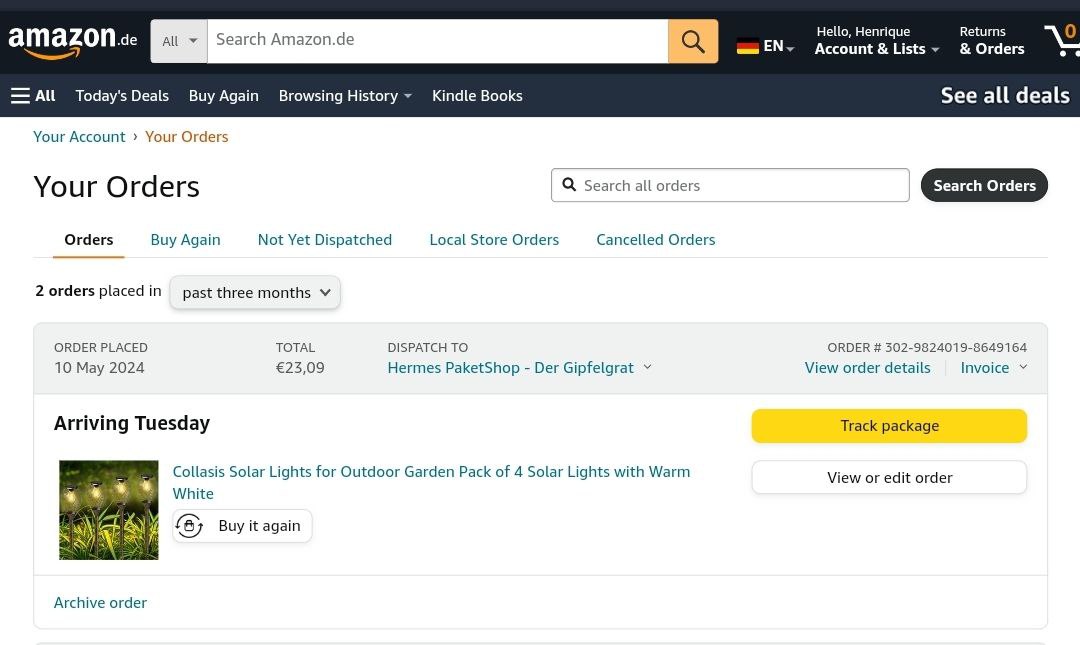
Task: Click the Archive order link
Action: coord(100,603)
